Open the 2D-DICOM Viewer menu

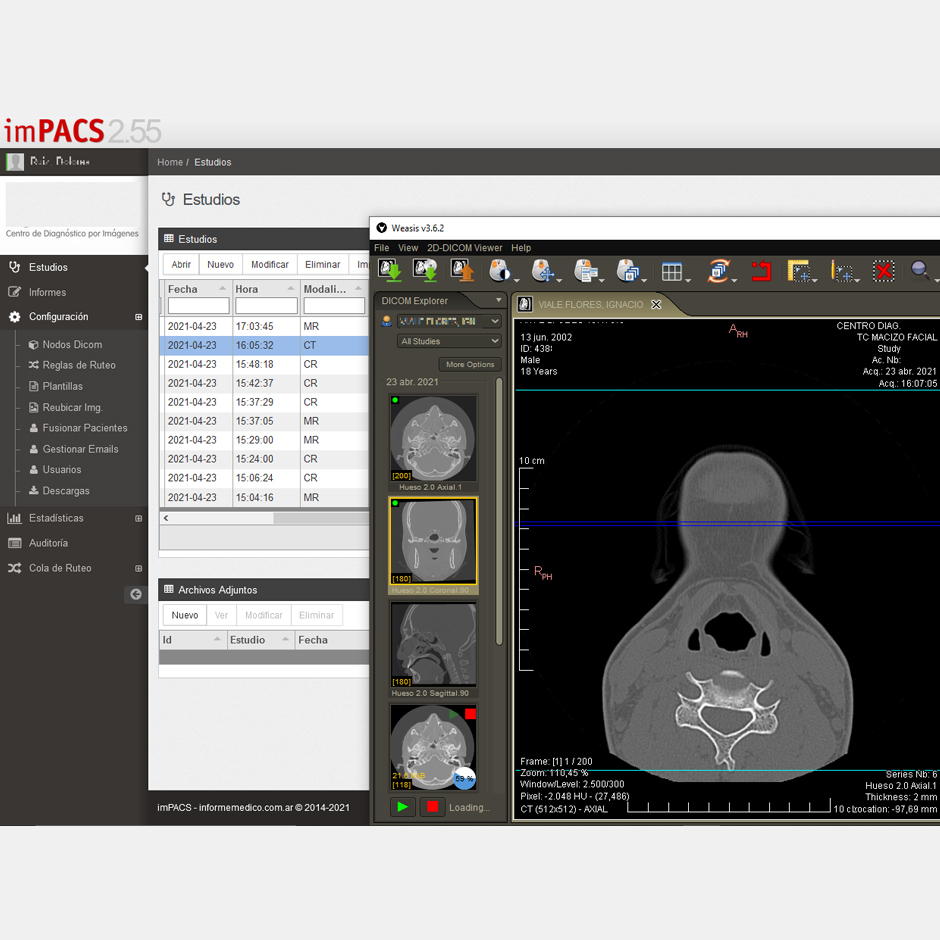464,248
